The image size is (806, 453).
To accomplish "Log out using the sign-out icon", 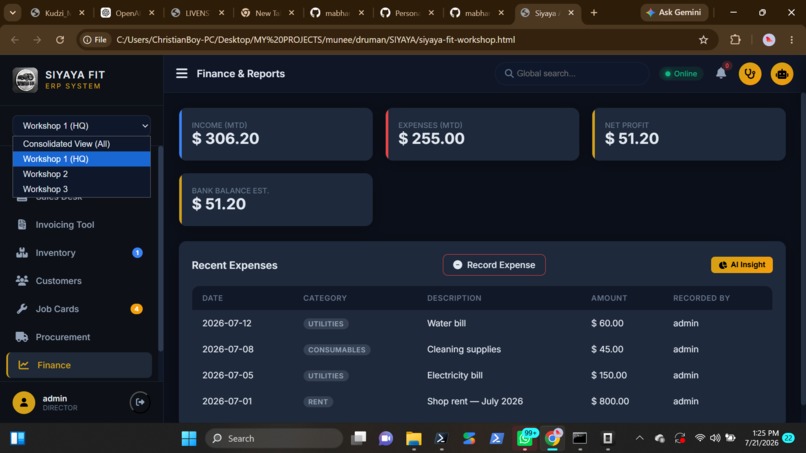I will (140, 402).
